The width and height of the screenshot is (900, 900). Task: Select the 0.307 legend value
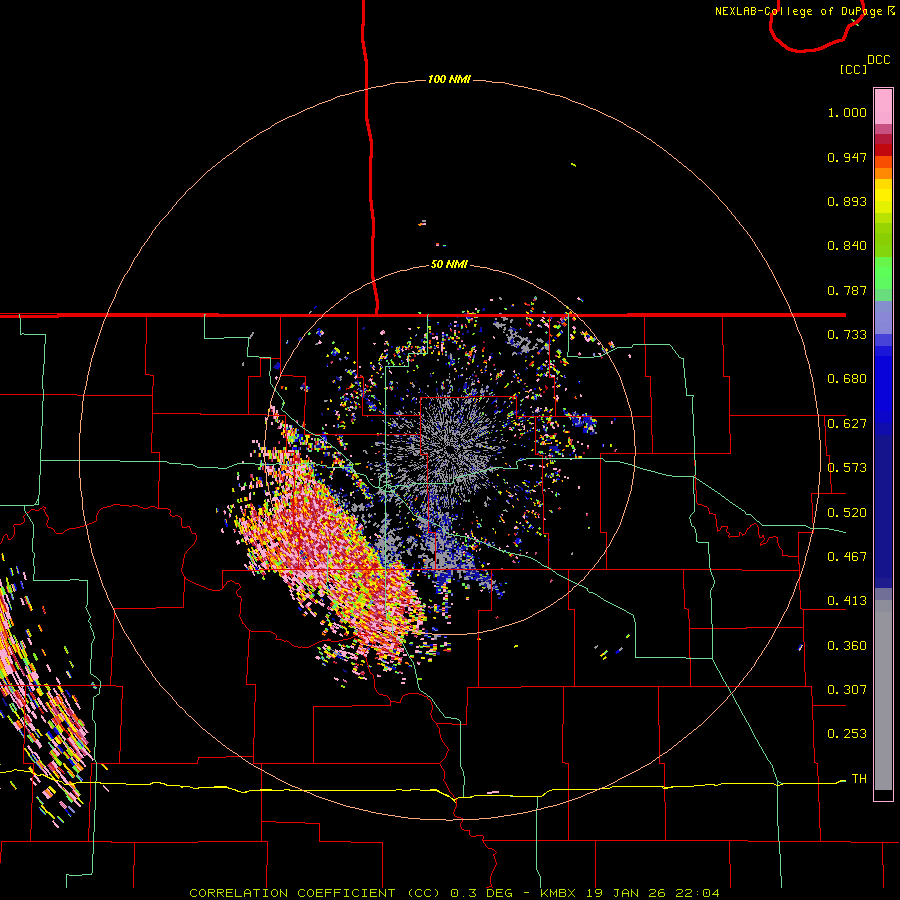pyautogui.click(x=847, y=690)
